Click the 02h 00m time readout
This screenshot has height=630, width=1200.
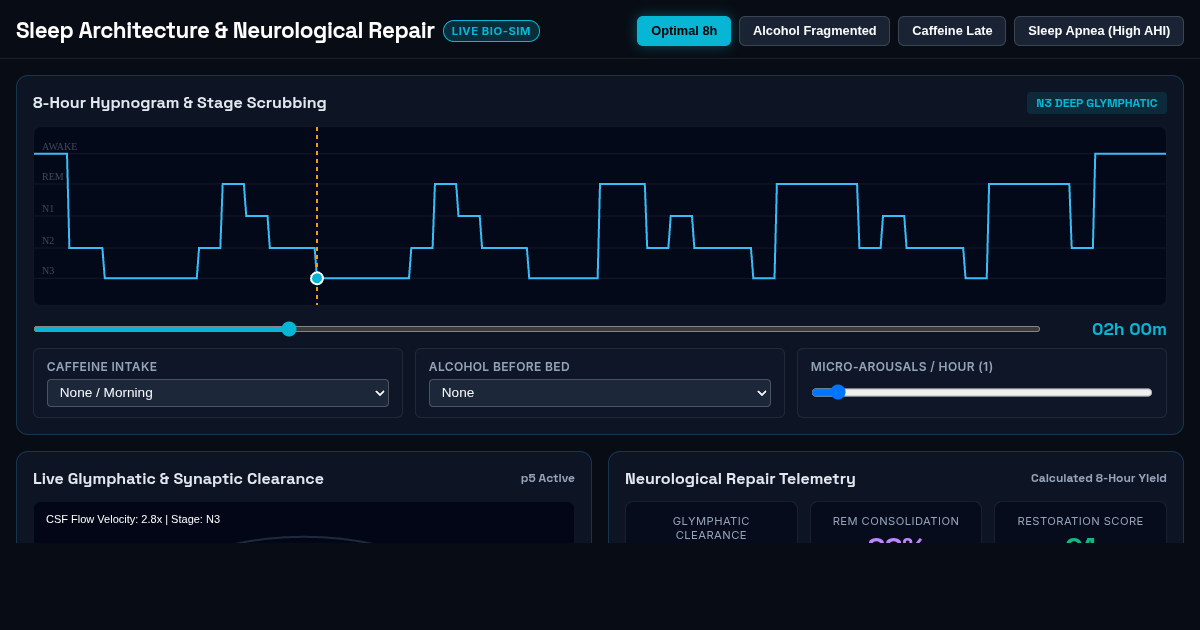(1129, 329)
